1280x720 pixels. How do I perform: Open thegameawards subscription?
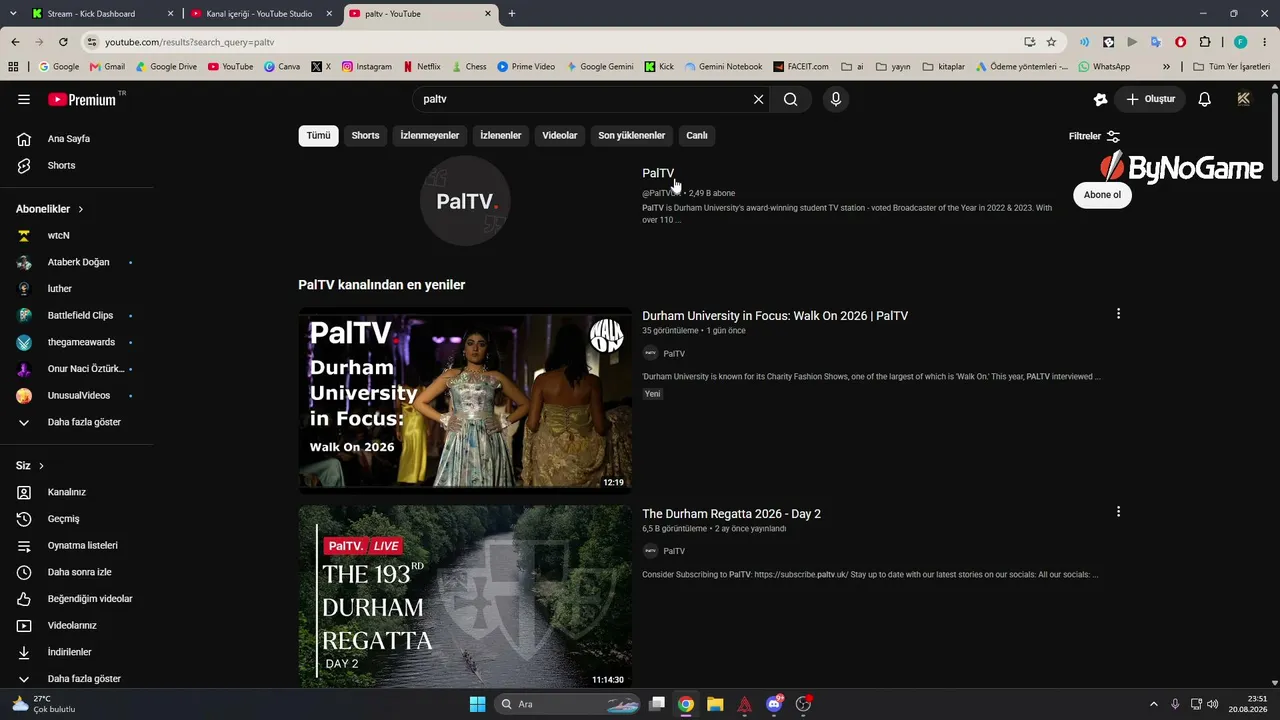tap(77, 342)
